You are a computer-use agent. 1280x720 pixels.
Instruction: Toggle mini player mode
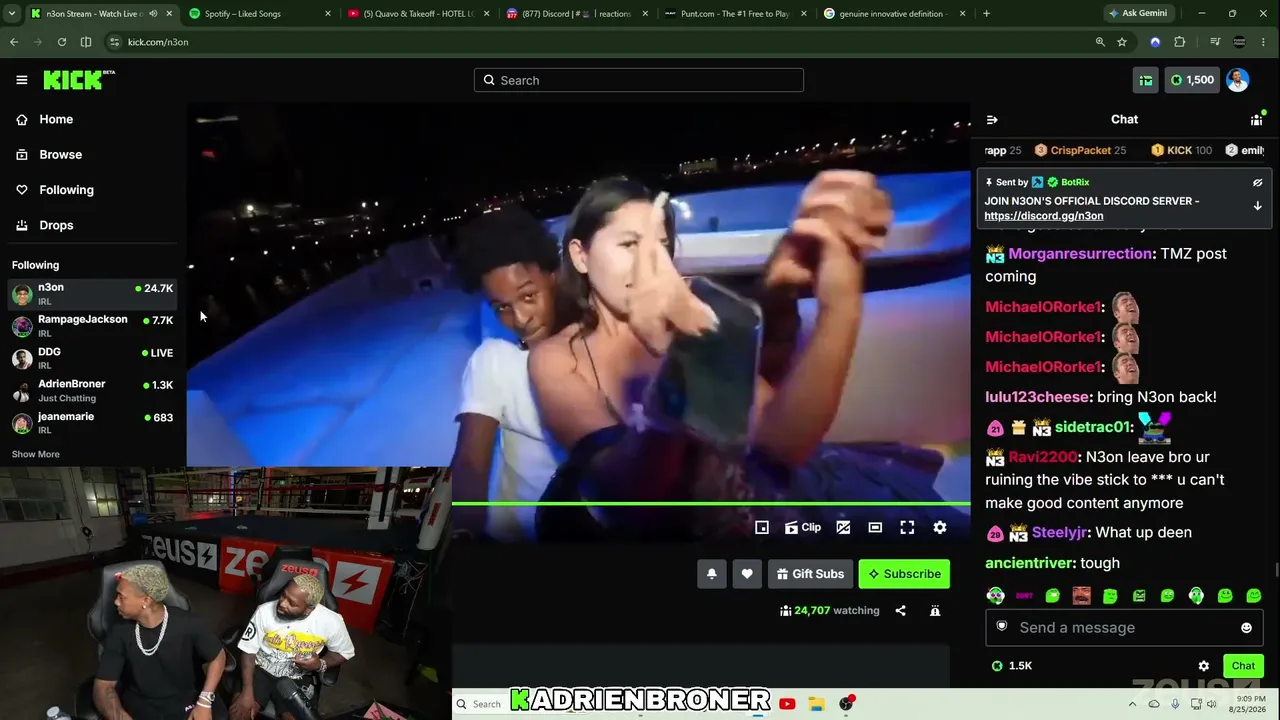point(762,528)
